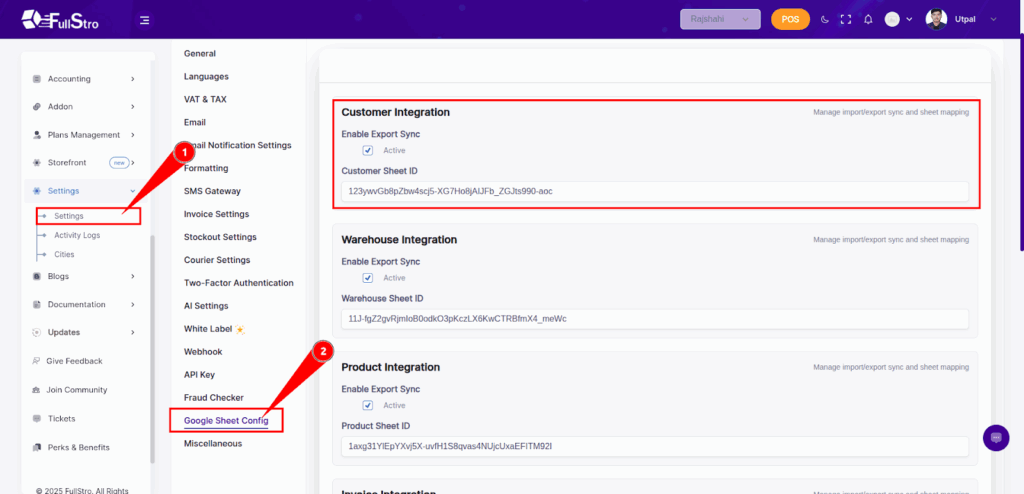1024x494 pixels.
Task: Click the sidebar vertical scrollbar
Action: pos(152,350)
